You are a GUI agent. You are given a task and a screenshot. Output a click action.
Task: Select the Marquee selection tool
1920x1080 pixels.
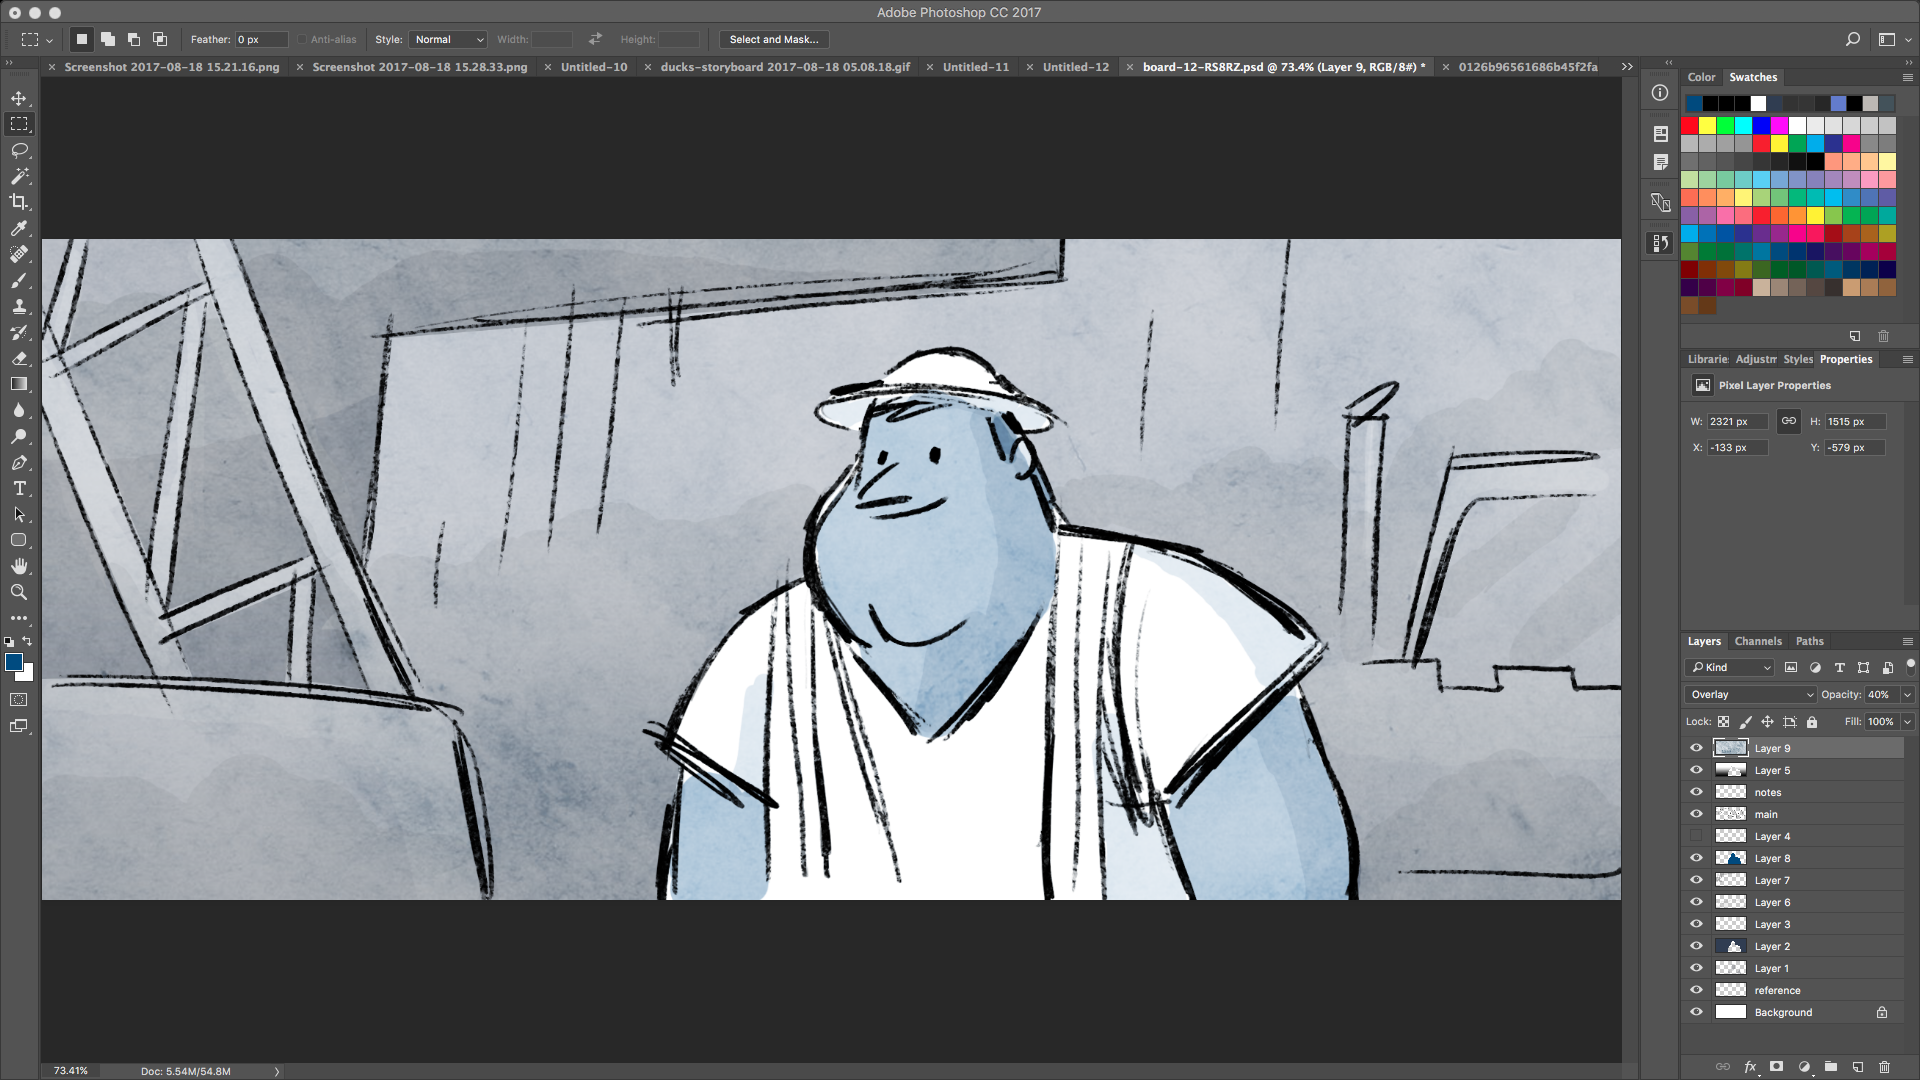point(20,124)
